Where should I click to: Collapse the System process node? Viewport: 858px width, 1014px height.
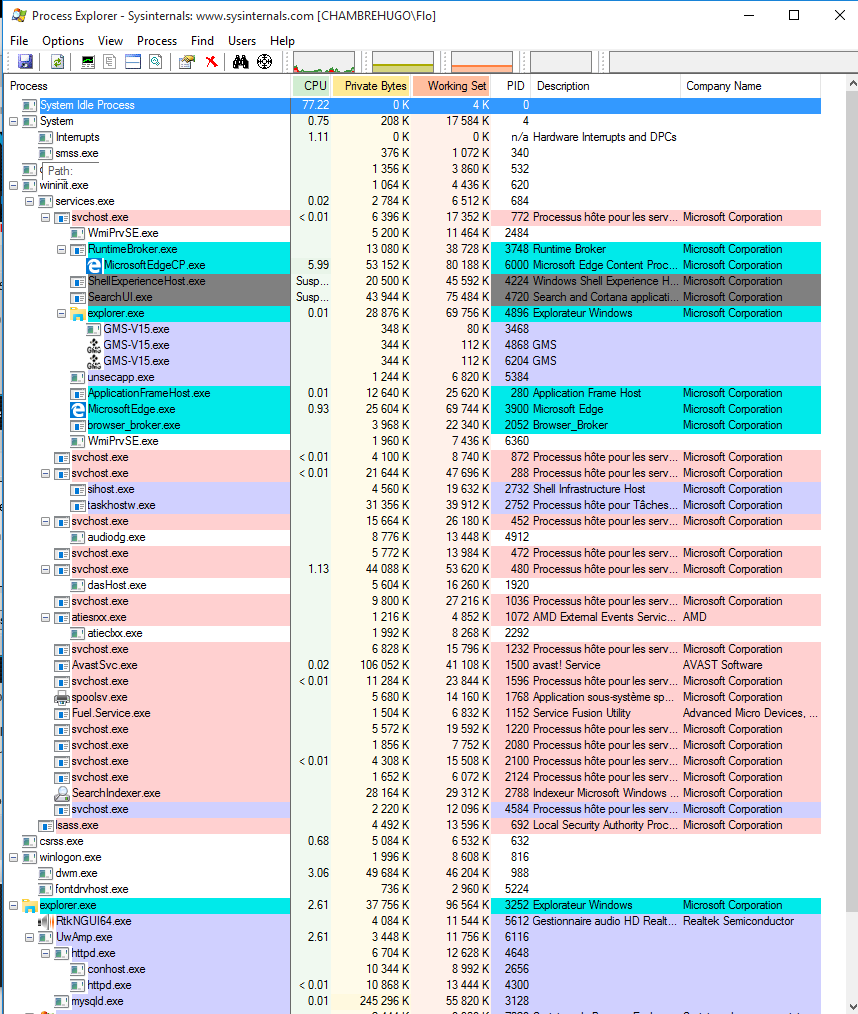click(14, 122)
